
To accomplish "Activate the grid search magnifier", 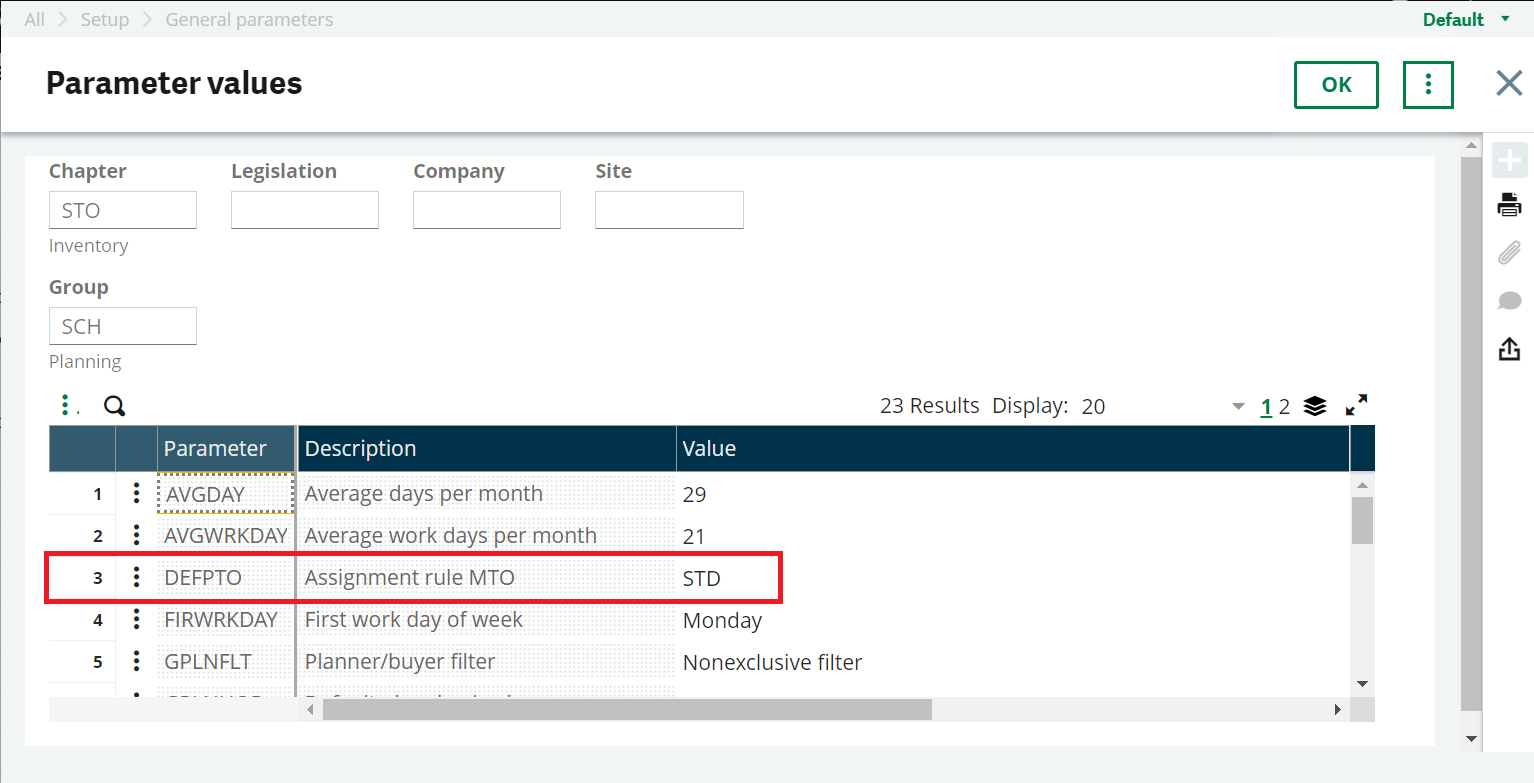I will 114,406.
